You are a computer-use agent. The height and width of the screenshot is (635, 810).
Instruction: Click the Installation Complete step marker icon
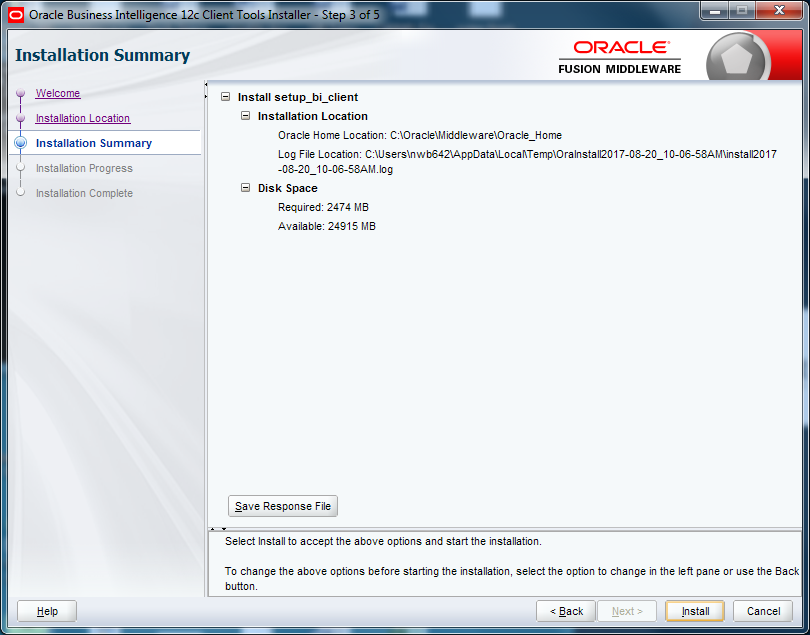[22, 193]
